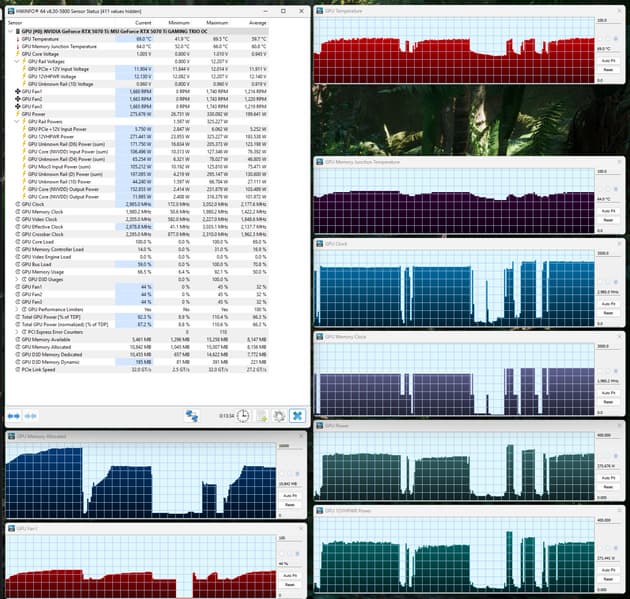This screenshot has height=599, width=630.
Task: Click Auto Fit in GPU Memory Junction Temperature graph
Action: pyautogui.click(x=608, y=211)
